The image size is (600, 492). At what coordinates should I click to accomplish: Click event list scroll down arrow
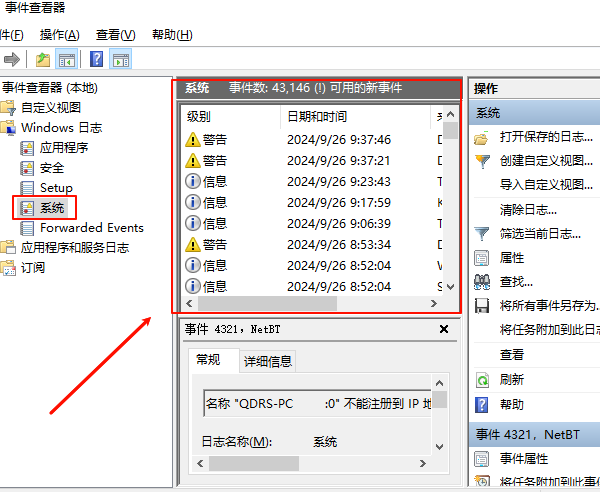451,287
